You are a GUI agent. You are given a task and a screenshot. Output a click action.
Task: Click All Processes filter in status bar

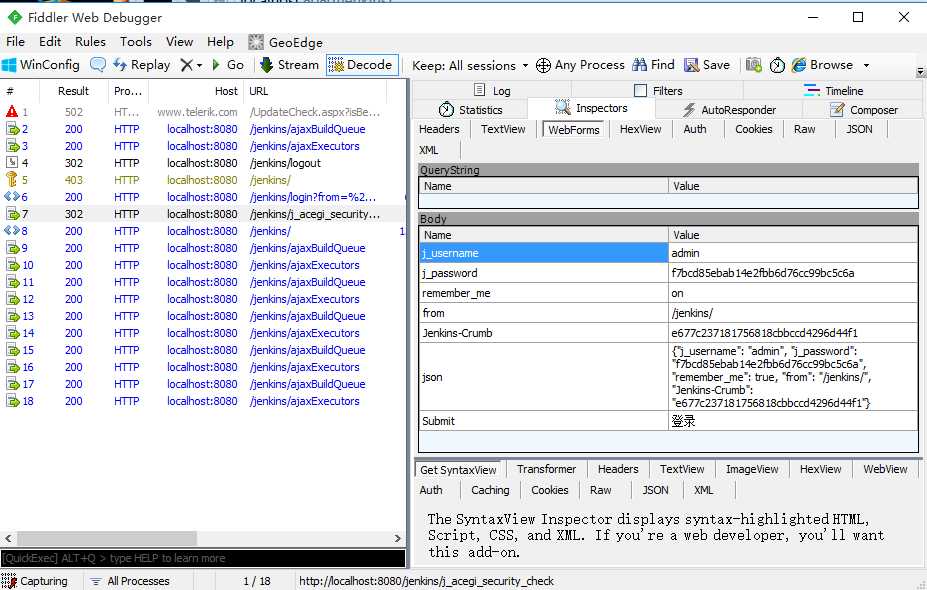131,581
